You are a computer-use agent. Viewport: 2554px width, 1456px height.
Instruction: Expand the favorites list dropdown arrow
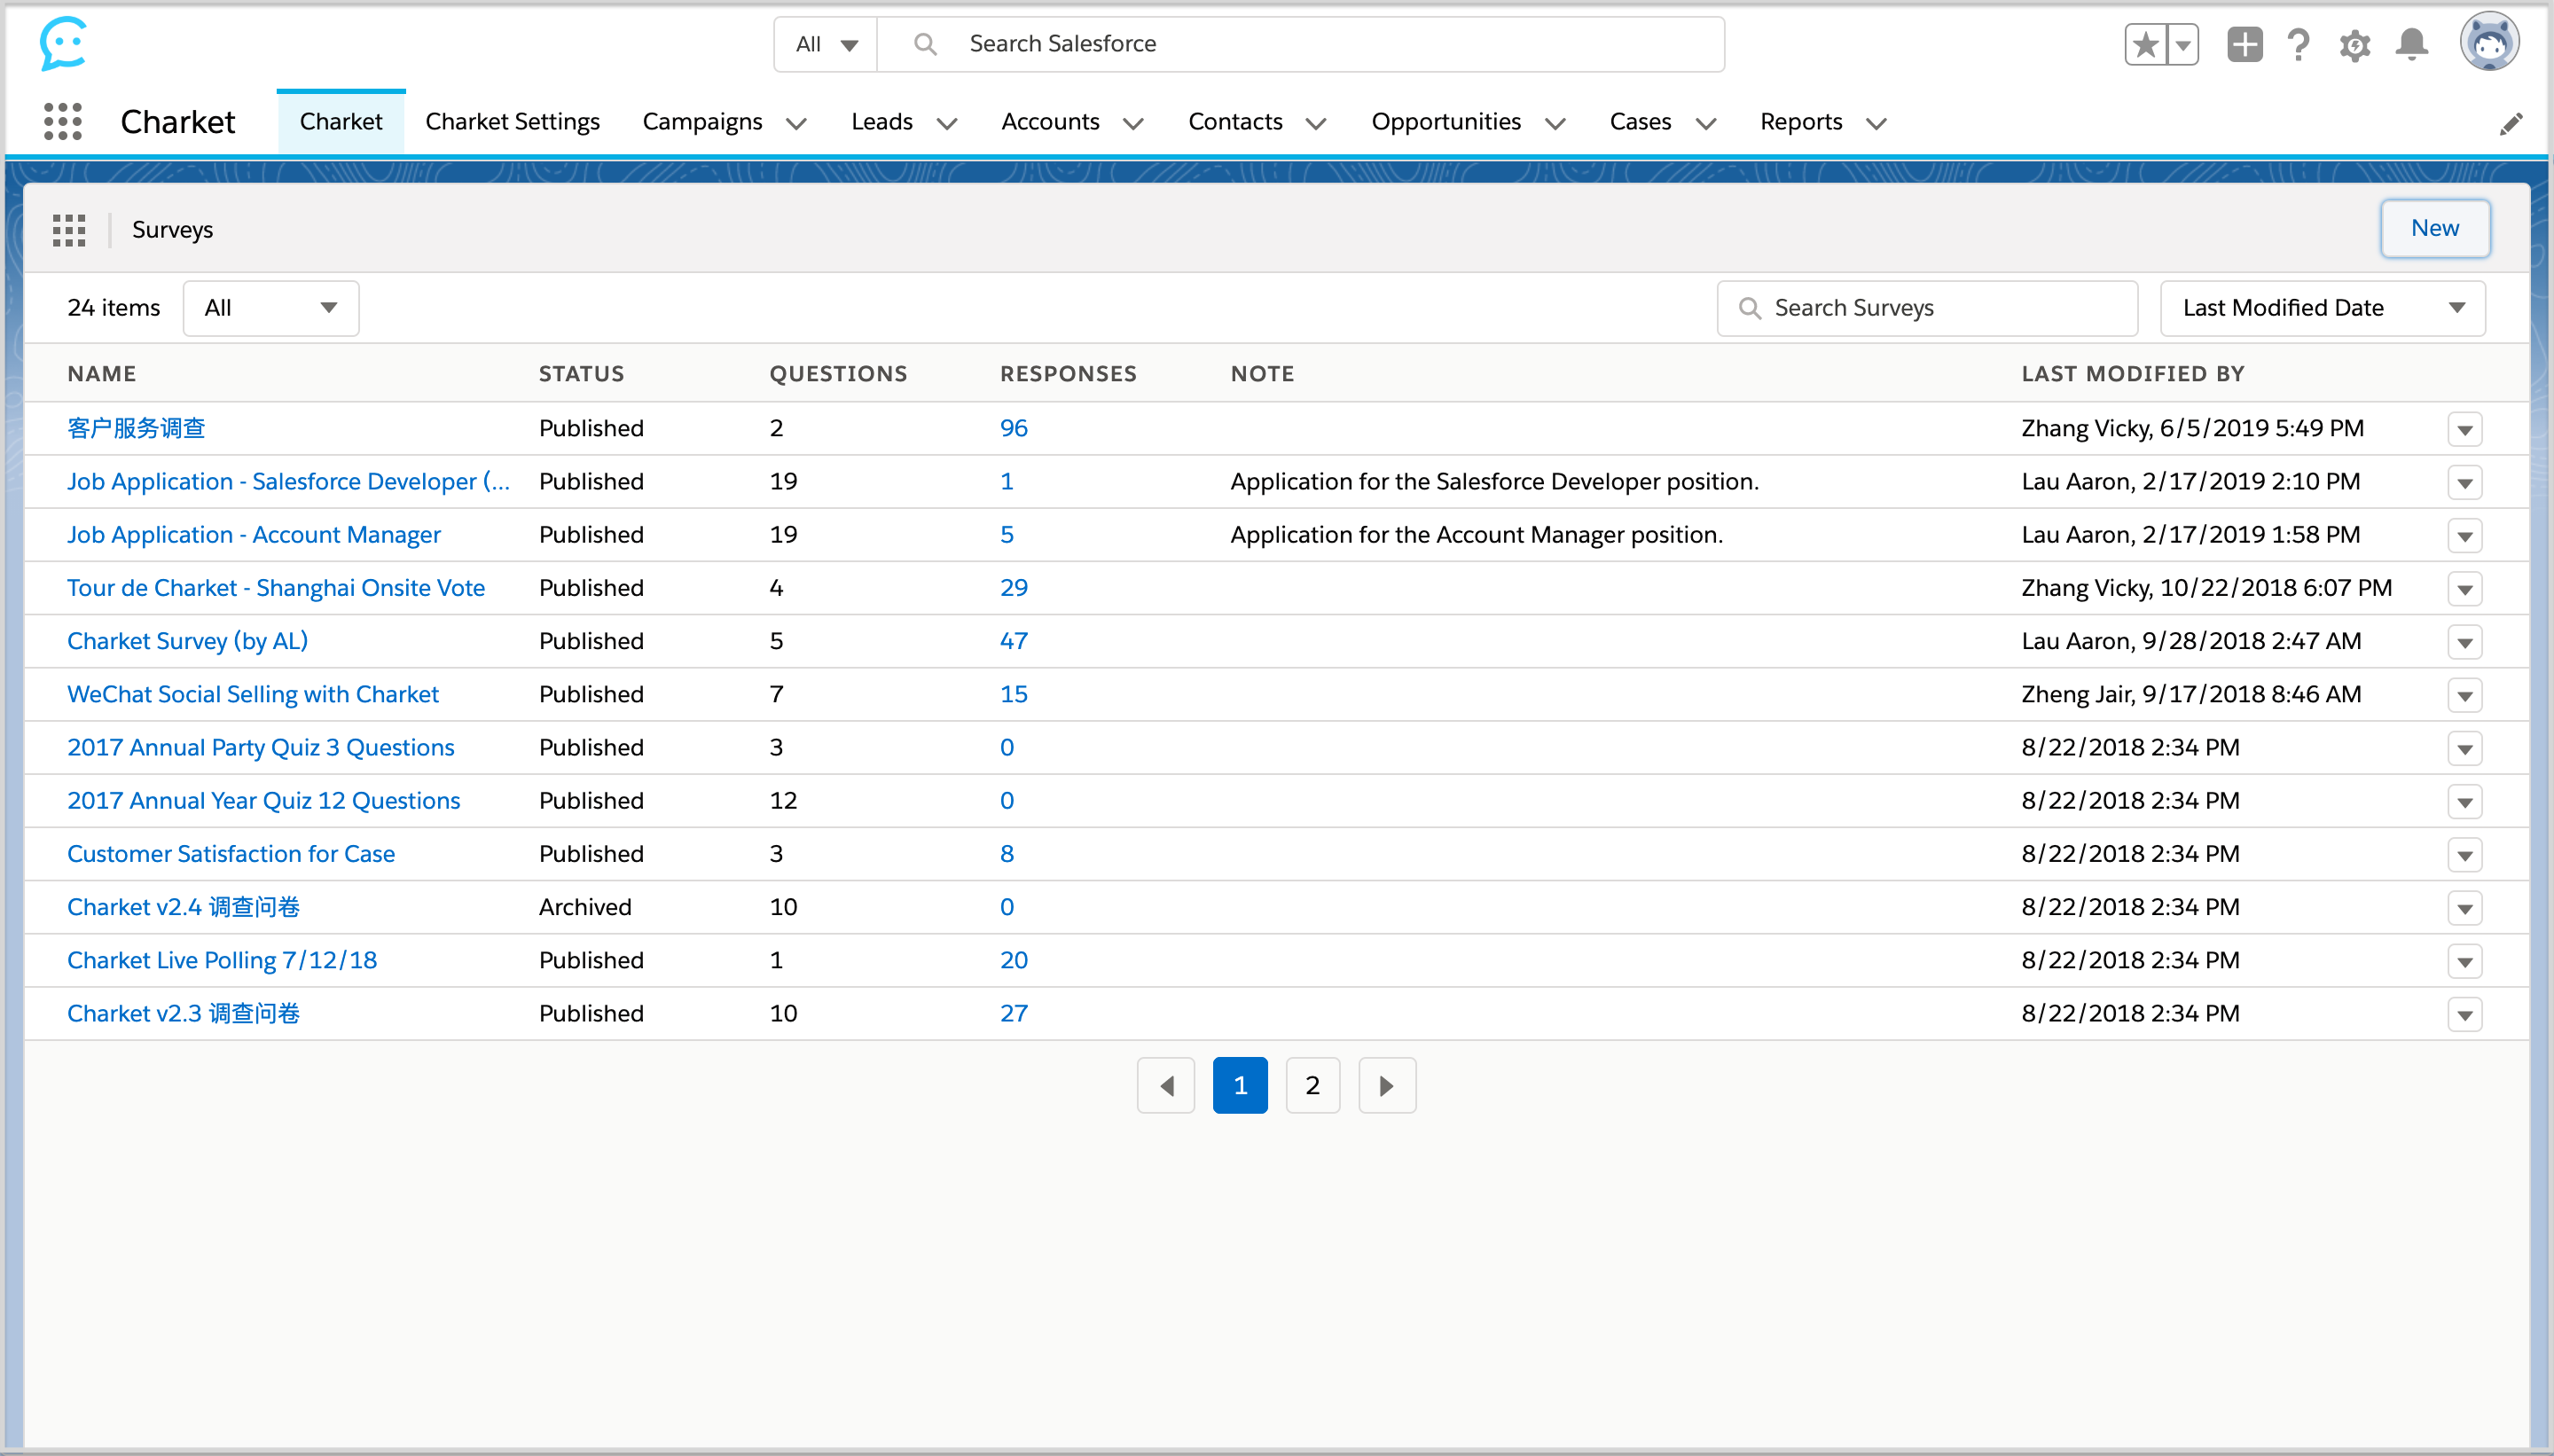point(2182,45)
